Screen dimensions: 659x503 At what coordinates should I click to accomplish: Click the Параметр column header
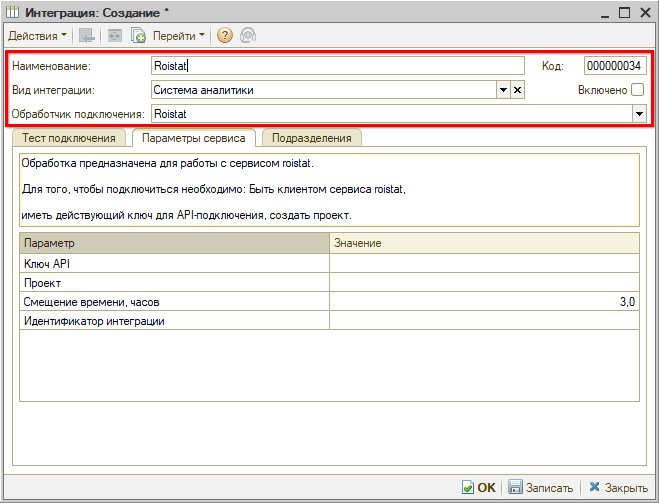[x=174, y=243]
